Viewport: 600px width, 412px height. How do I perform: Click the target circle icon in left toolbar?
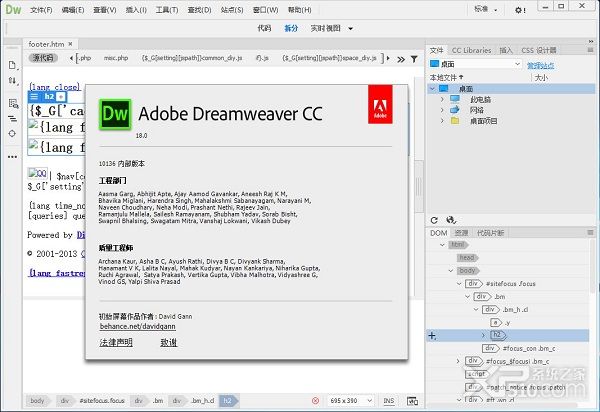click(12, 134)
